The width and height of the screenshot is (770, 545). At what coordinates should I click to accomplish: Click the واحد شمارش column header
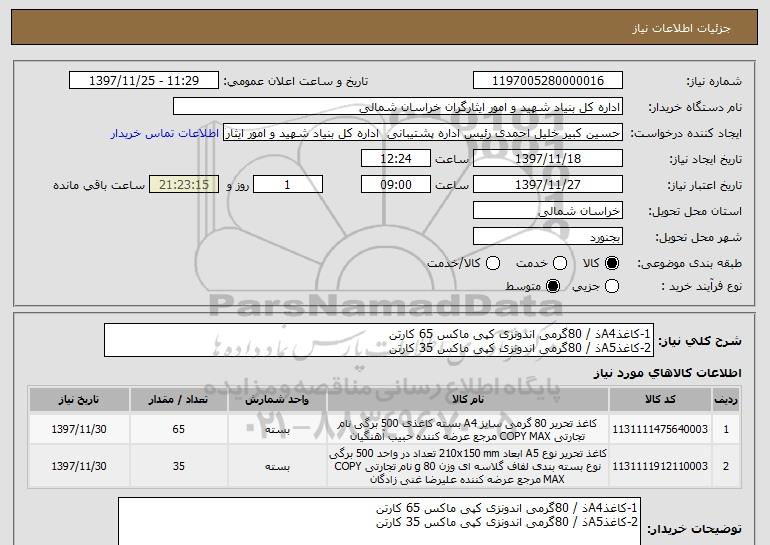[x=277, y=400]
